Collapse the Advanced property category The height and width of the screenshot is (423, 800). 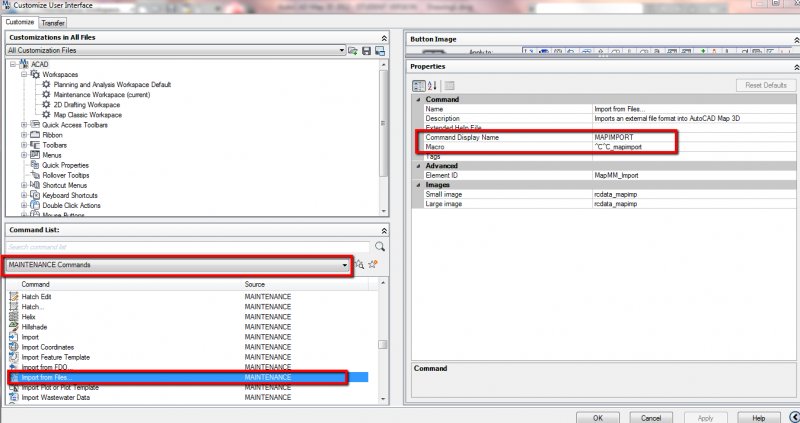[418, 166]
